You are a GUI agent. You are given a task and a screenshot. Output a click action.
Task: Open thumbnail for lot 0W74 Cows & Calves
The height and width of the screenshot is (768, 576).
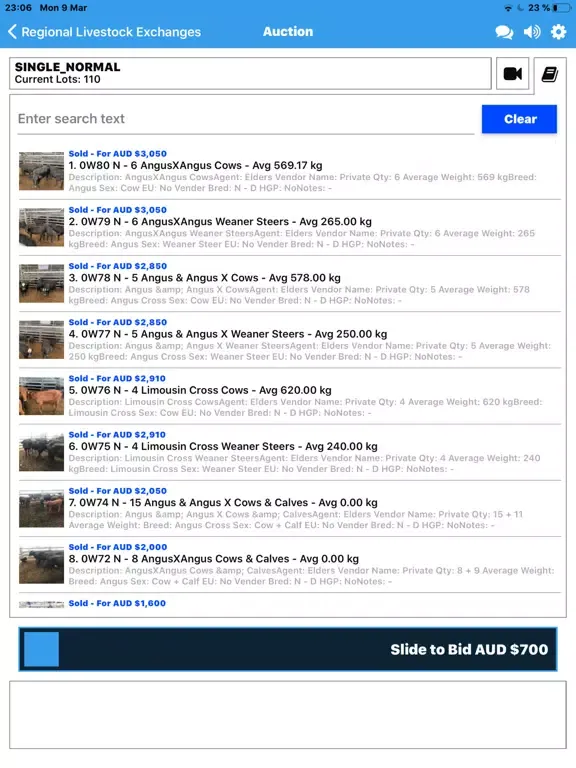42,508
